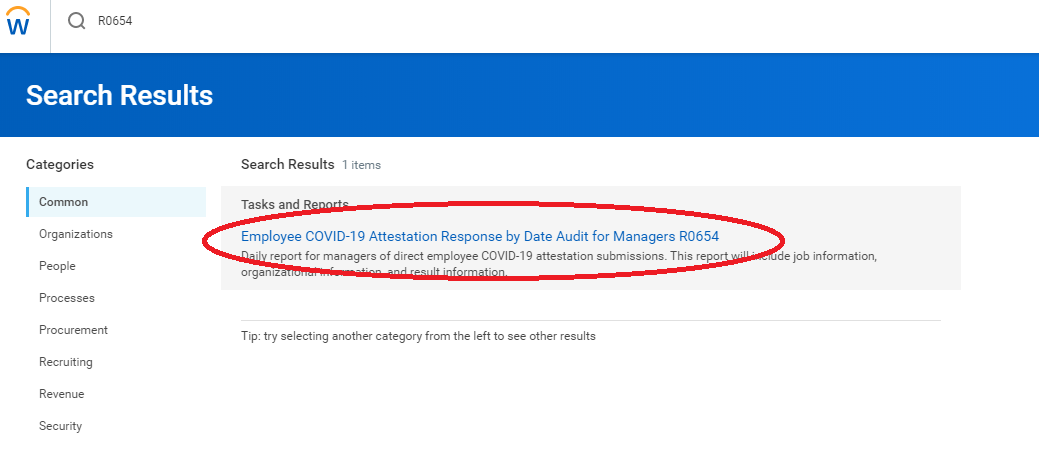Click the Categories heading

60,164
